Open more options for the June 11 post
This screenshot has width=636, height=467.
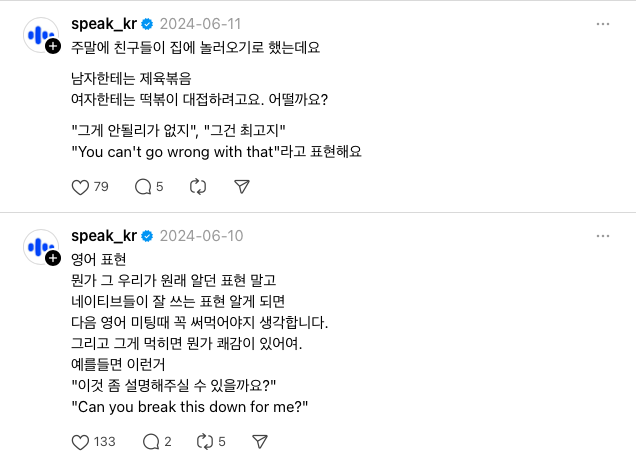pos(603,24)
